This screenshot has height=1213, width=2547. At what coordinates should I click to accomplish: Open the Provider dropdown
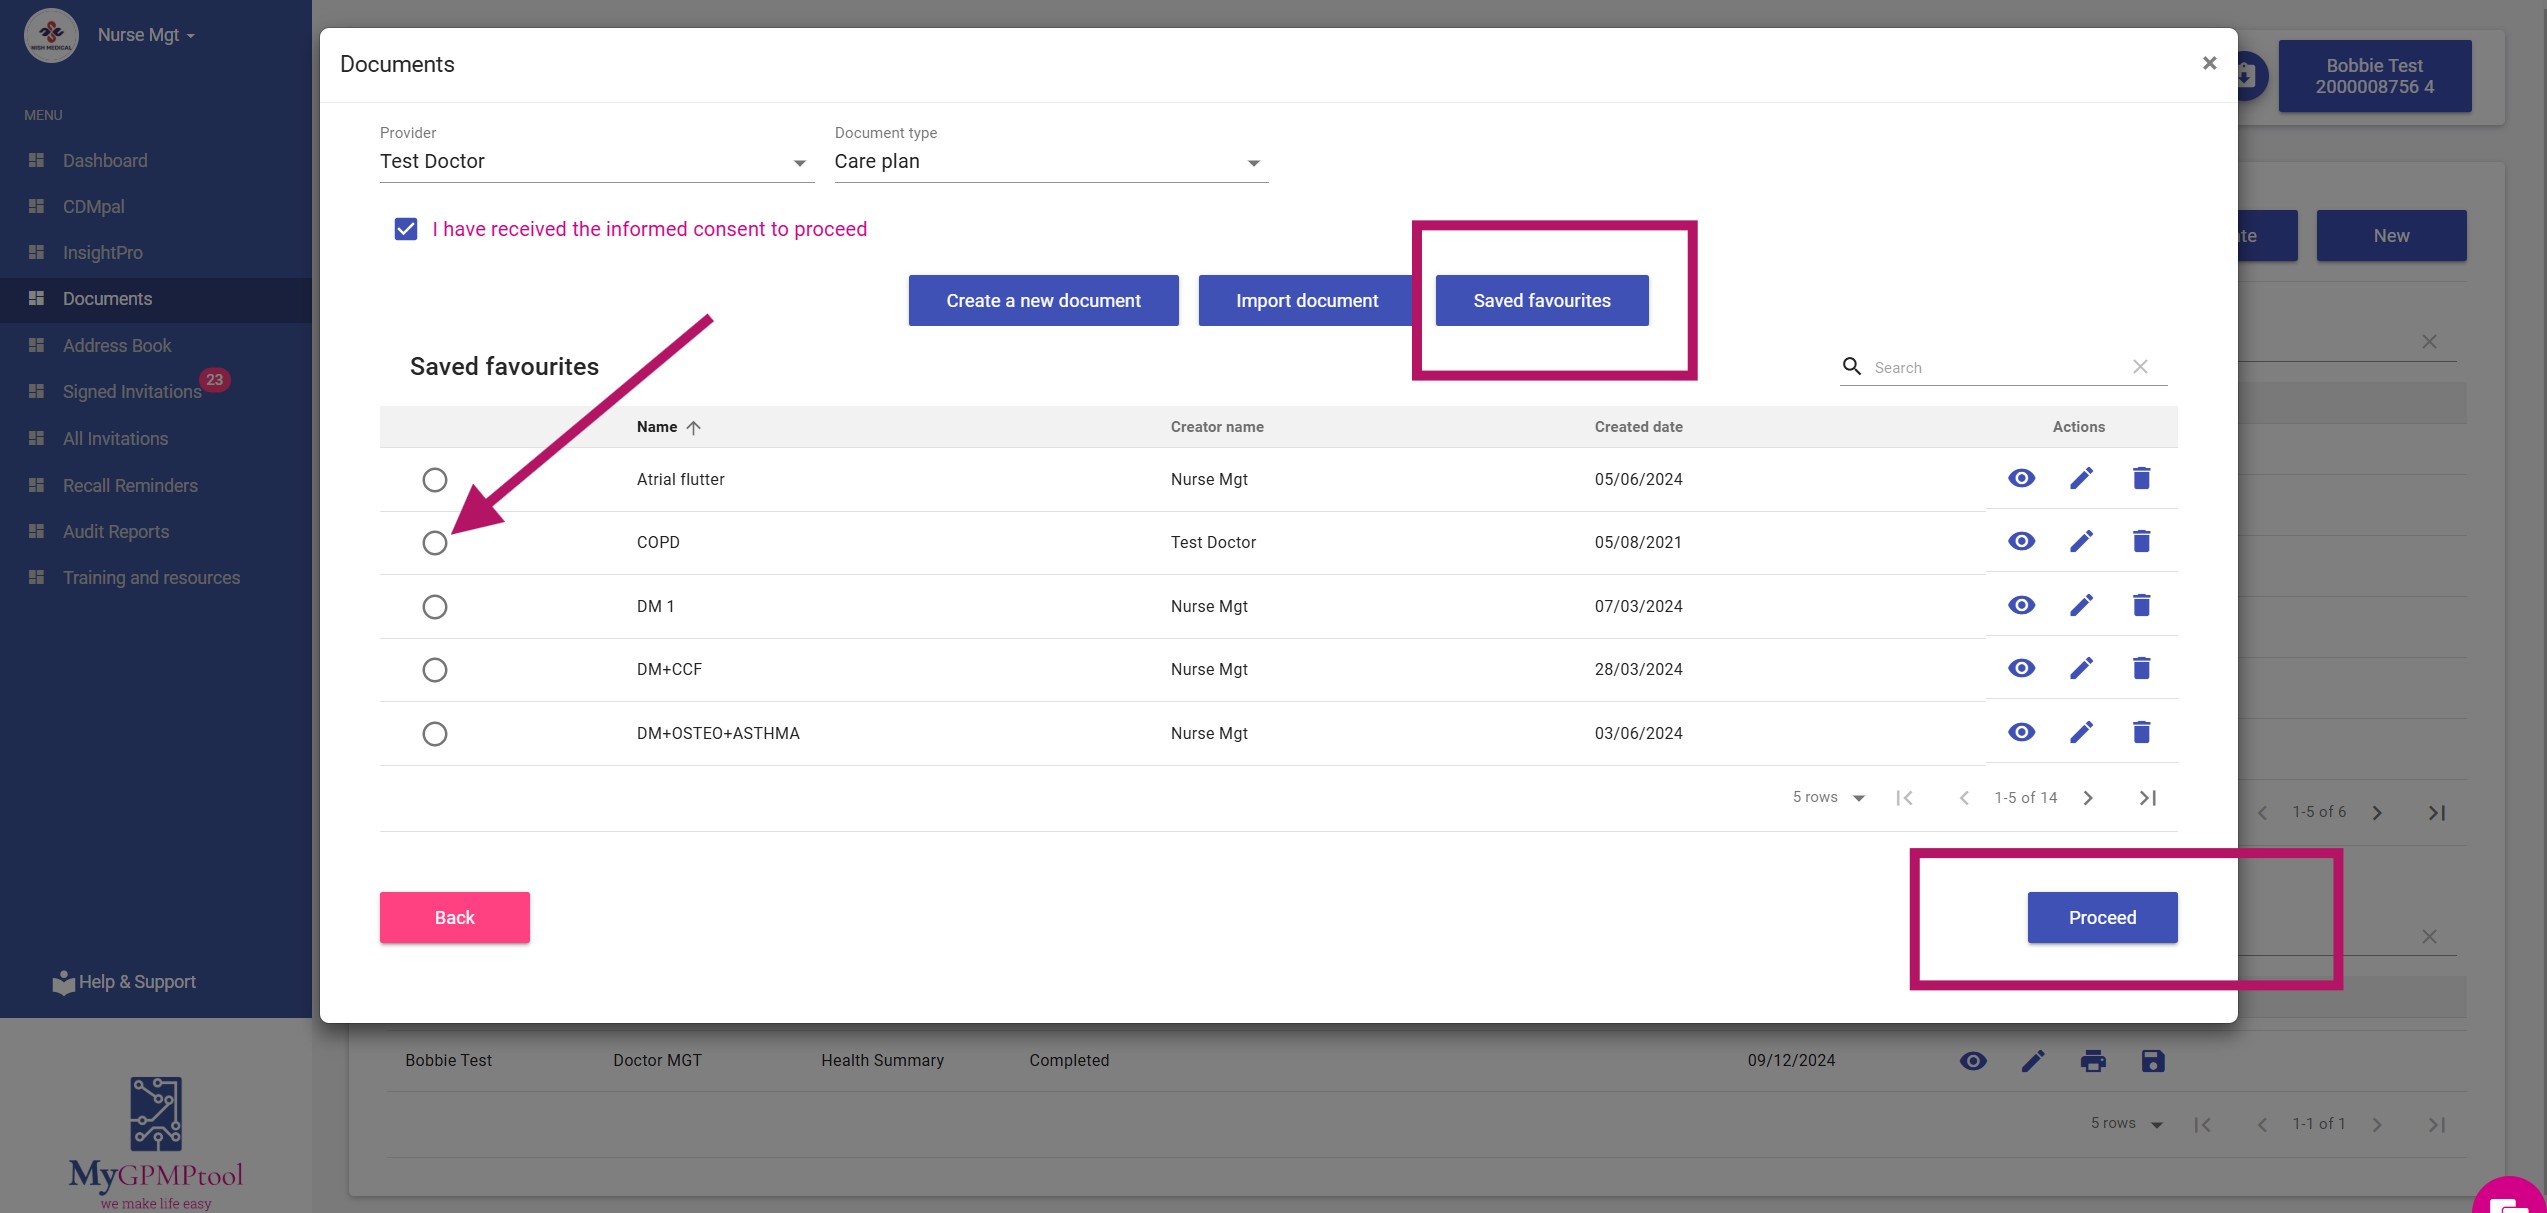[596, 162]
